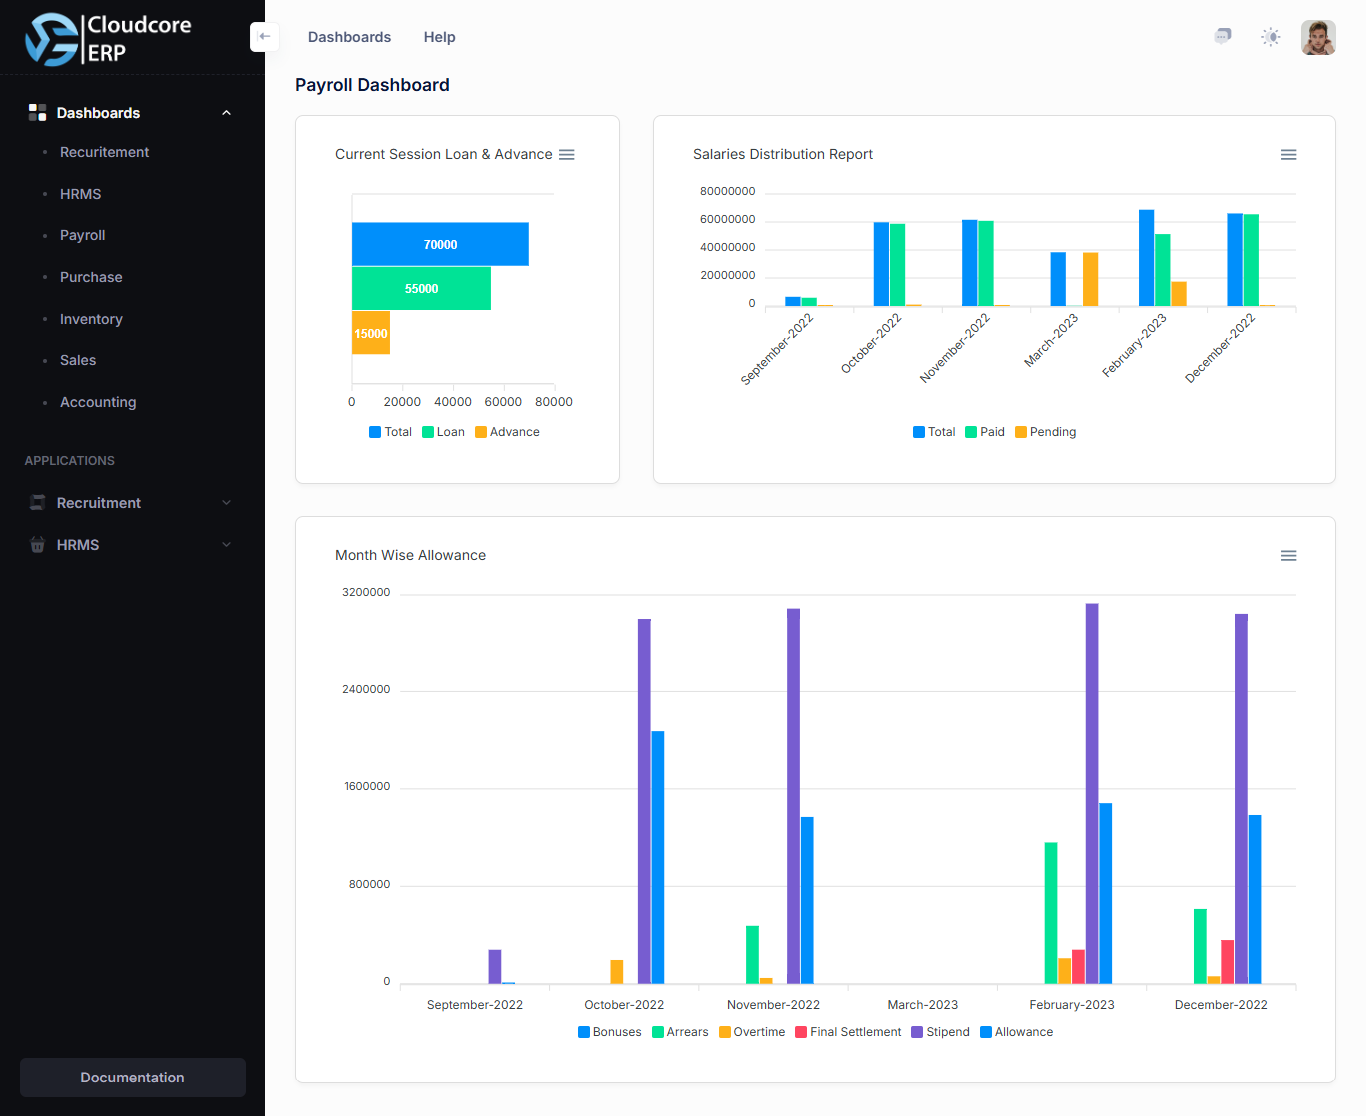Screen dimensions: 1366x1118
Task: Open the Month Wise Allowance chart menu
Action: (x=1289, y=556)
